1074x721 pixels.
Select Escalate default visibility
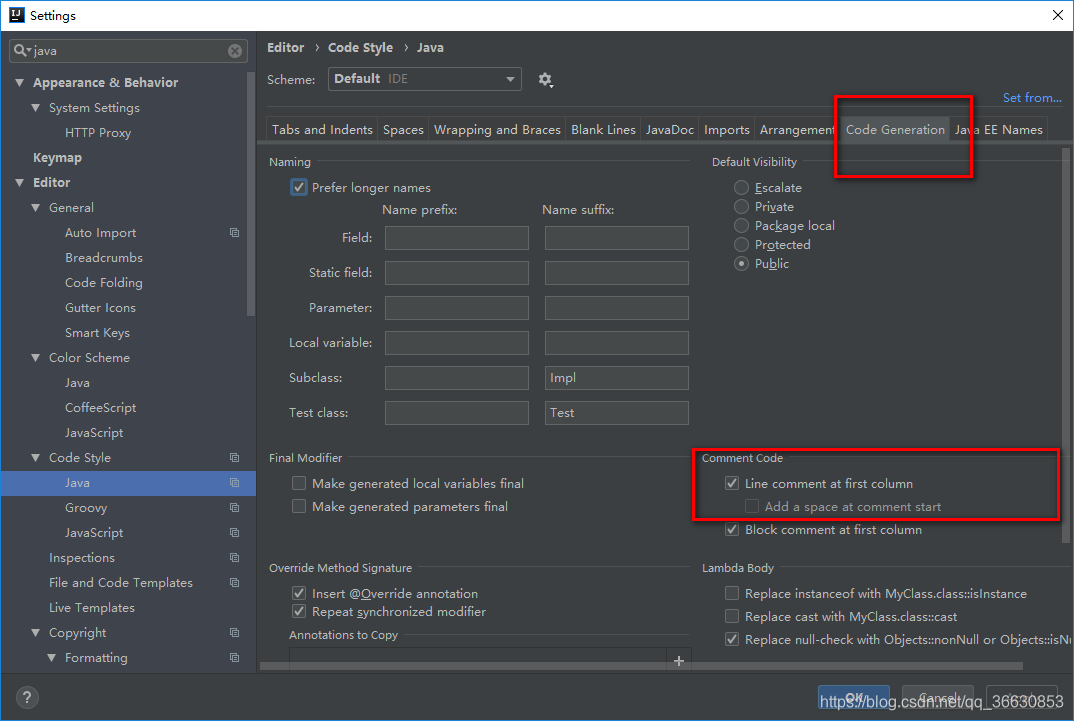(741, 187)
